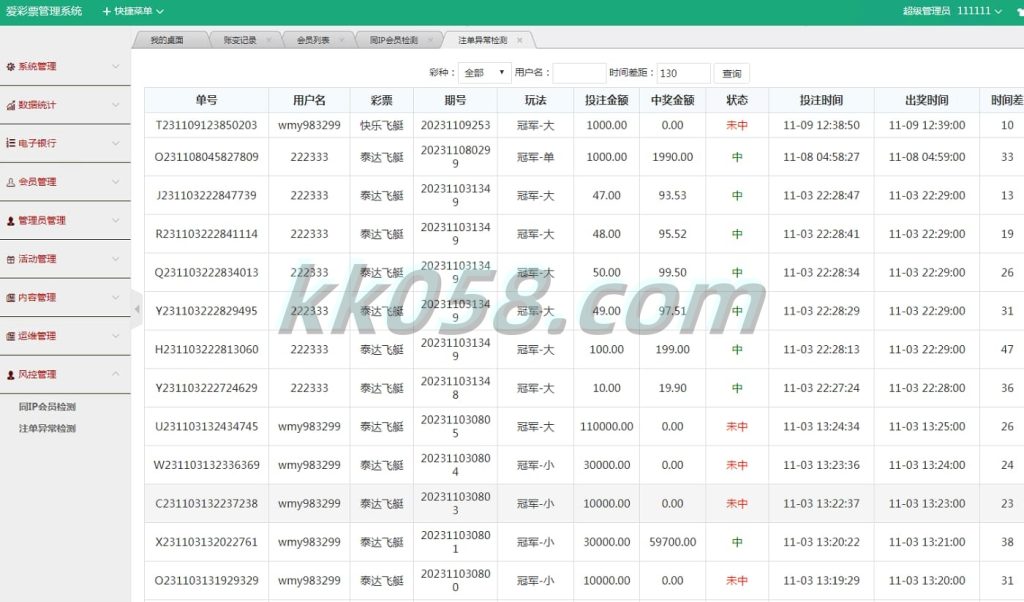Click the 投注金额 column header
This screenshot has width=1024, height=602.
coord(606,100)
